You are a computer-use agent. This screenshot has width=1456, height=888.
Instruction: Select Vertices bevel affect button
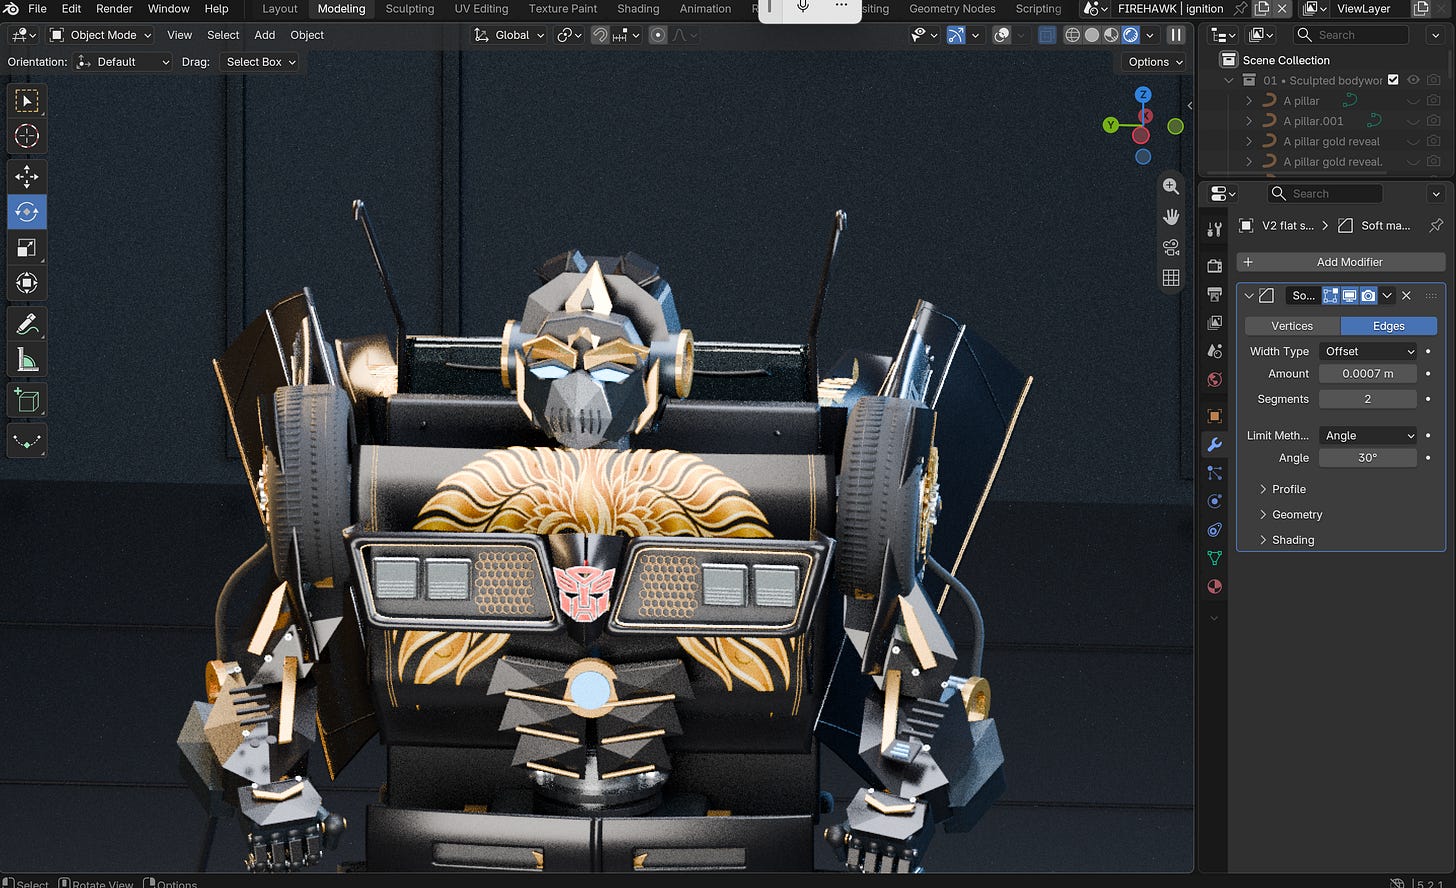click(1292, 326)
